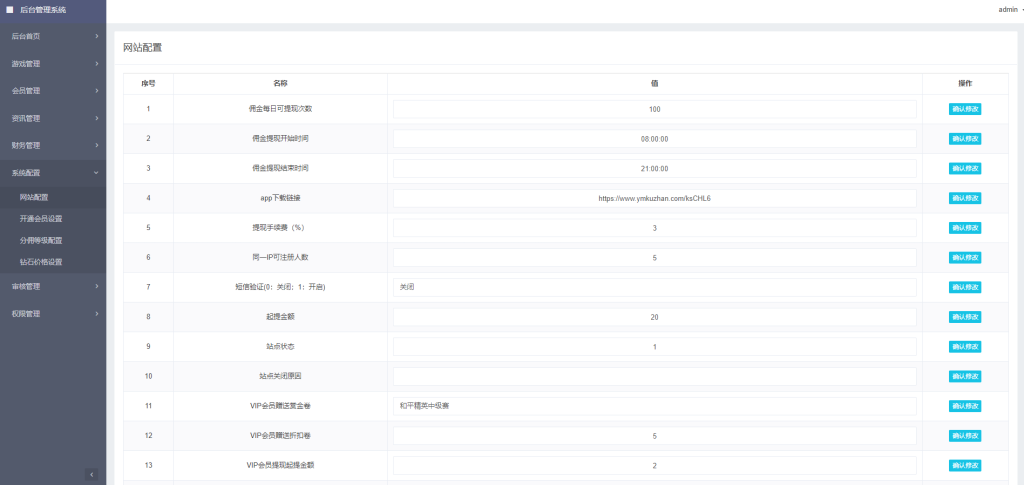The width and height of the screenshot is (1024, 485).
Task: Click 确认修改 for VIP会员赠送折扣卷 row
Action: click(964, 436)
